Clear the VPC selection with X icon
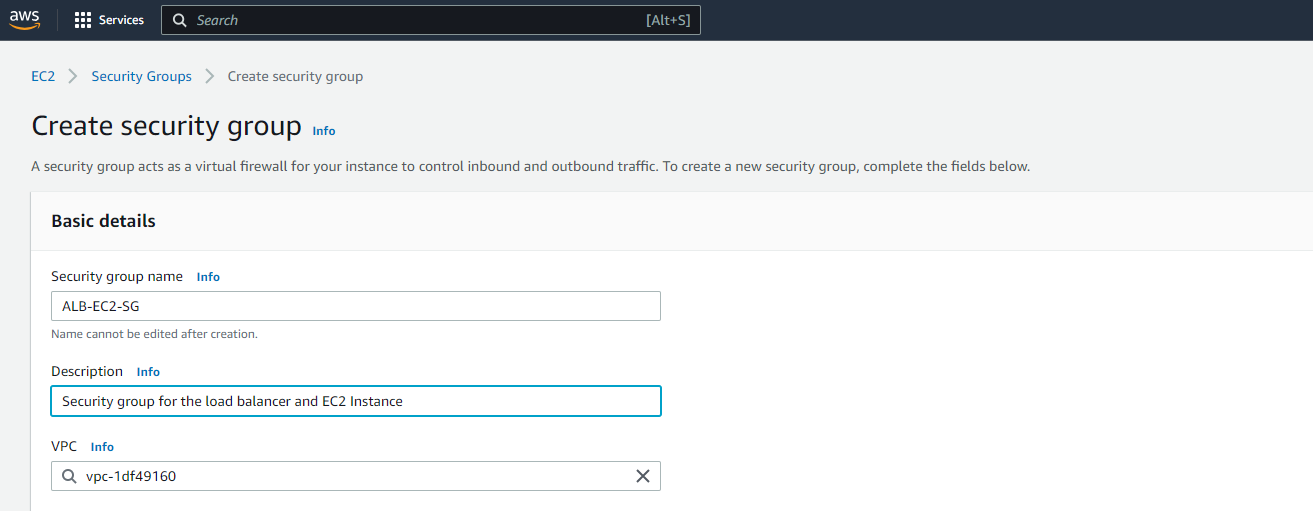Viewport: 1313px width, 511px height. pyautogui.click(x=643, y=476)
